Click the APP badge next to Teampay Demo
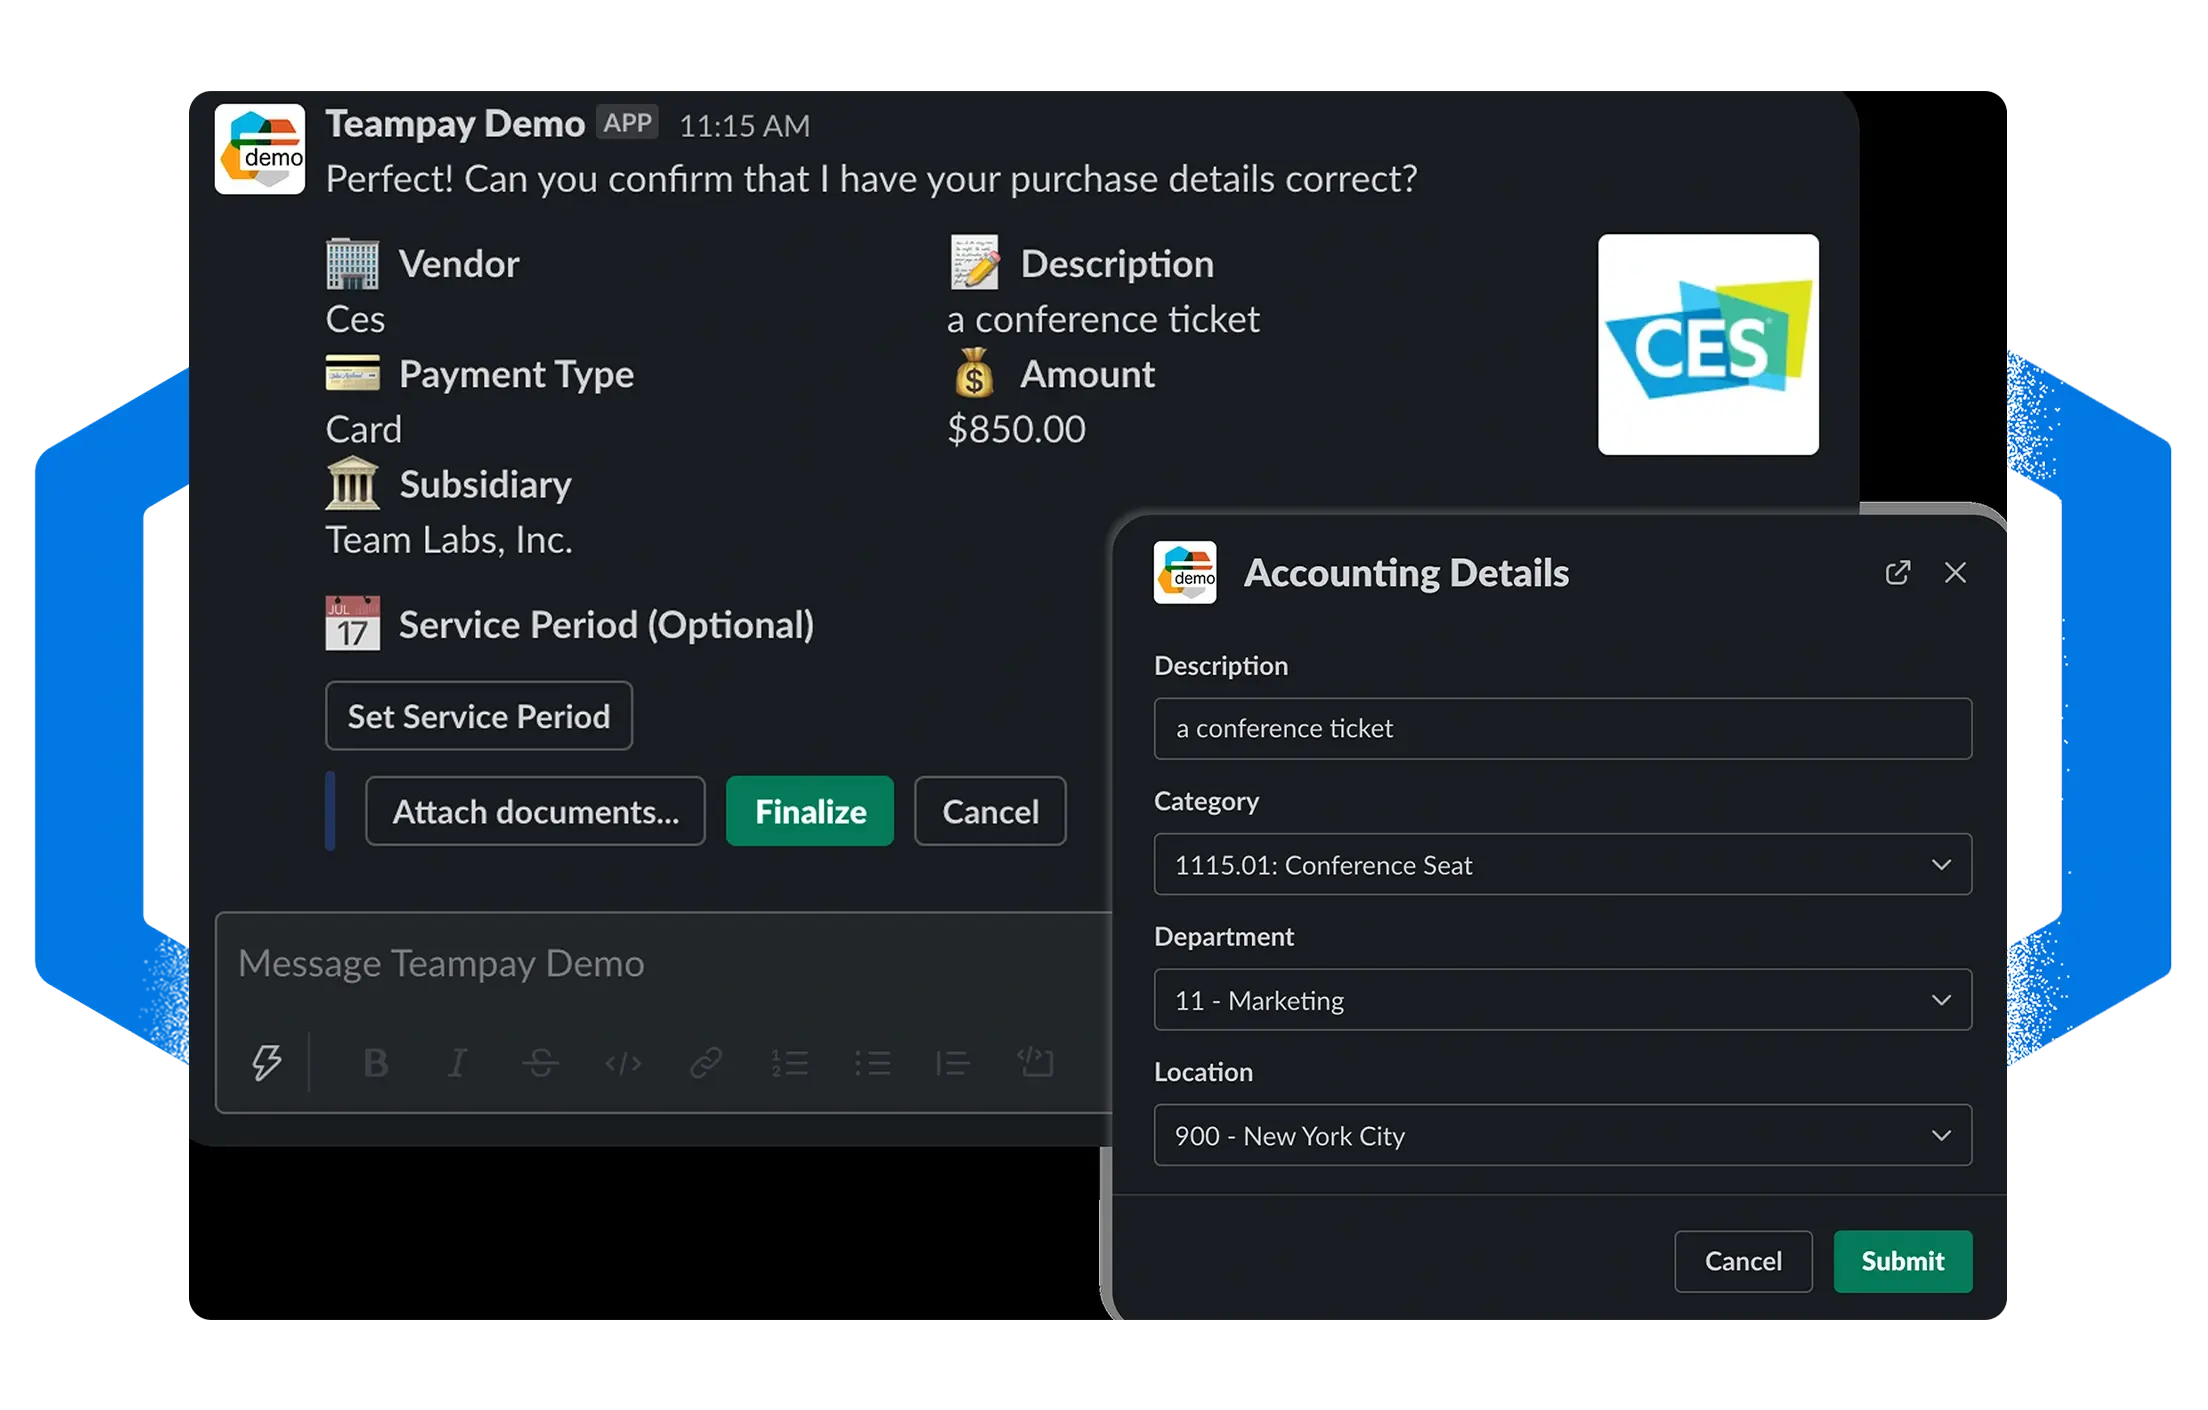Image resolution: width=2208 pixels, height=1410 pixels. (627, 123)
